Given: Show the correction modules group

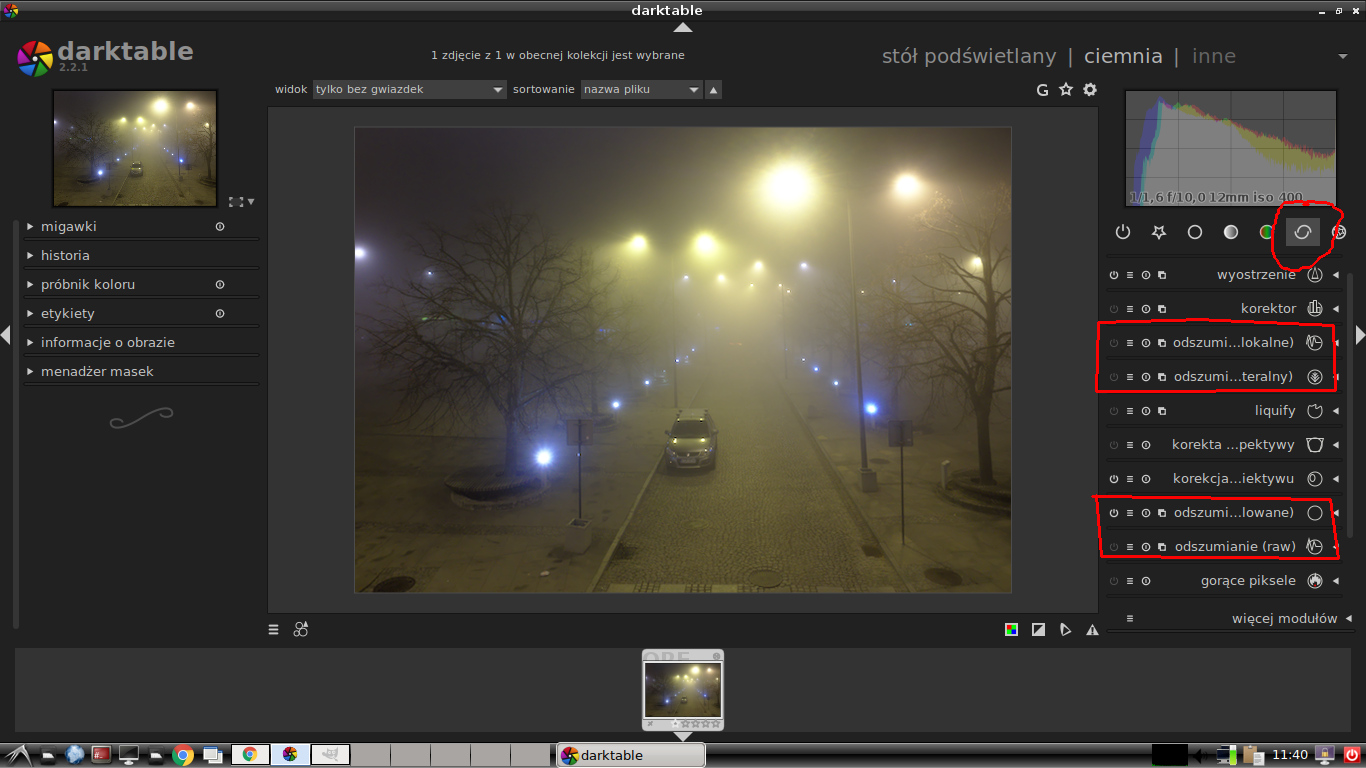Looking at the screenshot, I should point(1302,232).
